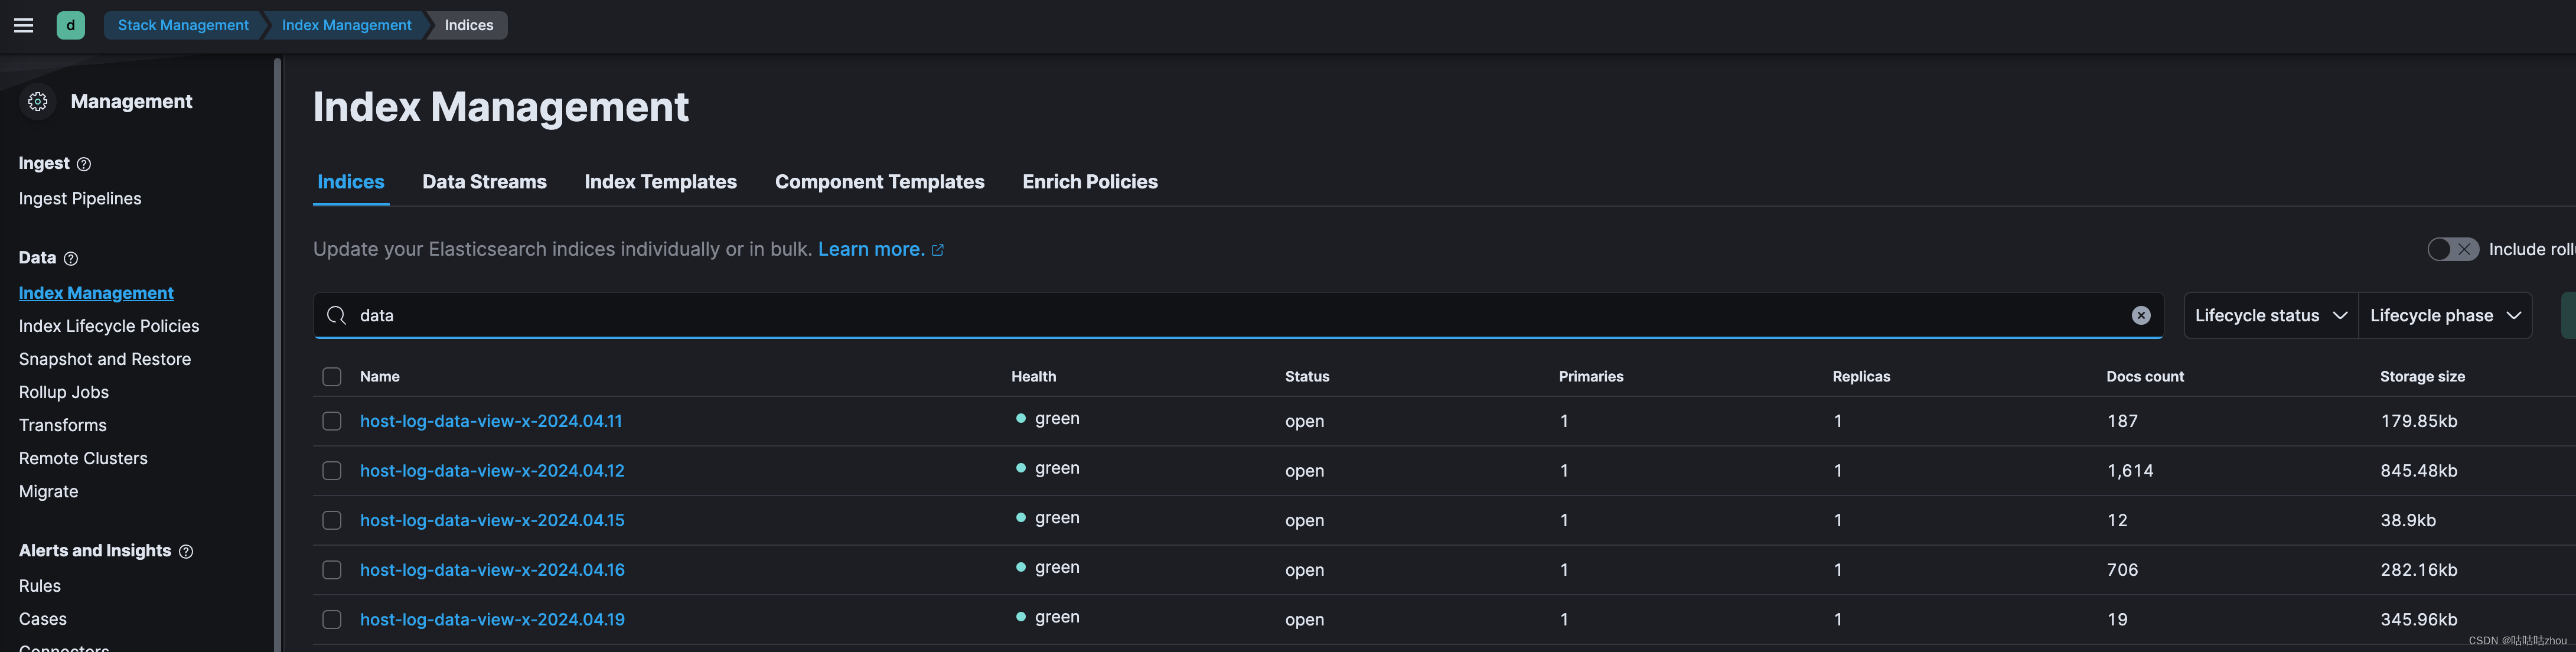
Task: Open index host-log-data-view-x-2024.04.16
Action: click(x=492, y=570)
